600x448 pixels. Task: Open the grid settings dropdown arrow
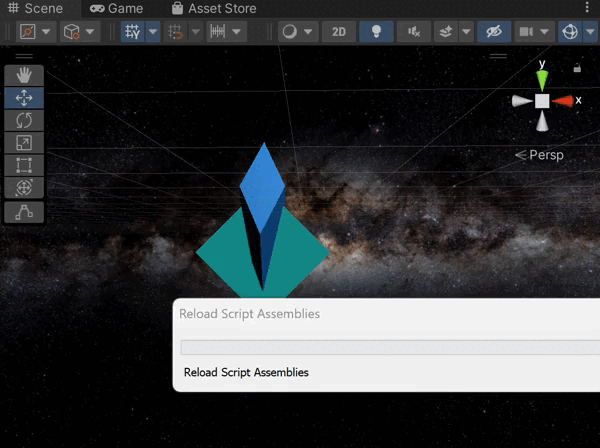pos(153,31)
